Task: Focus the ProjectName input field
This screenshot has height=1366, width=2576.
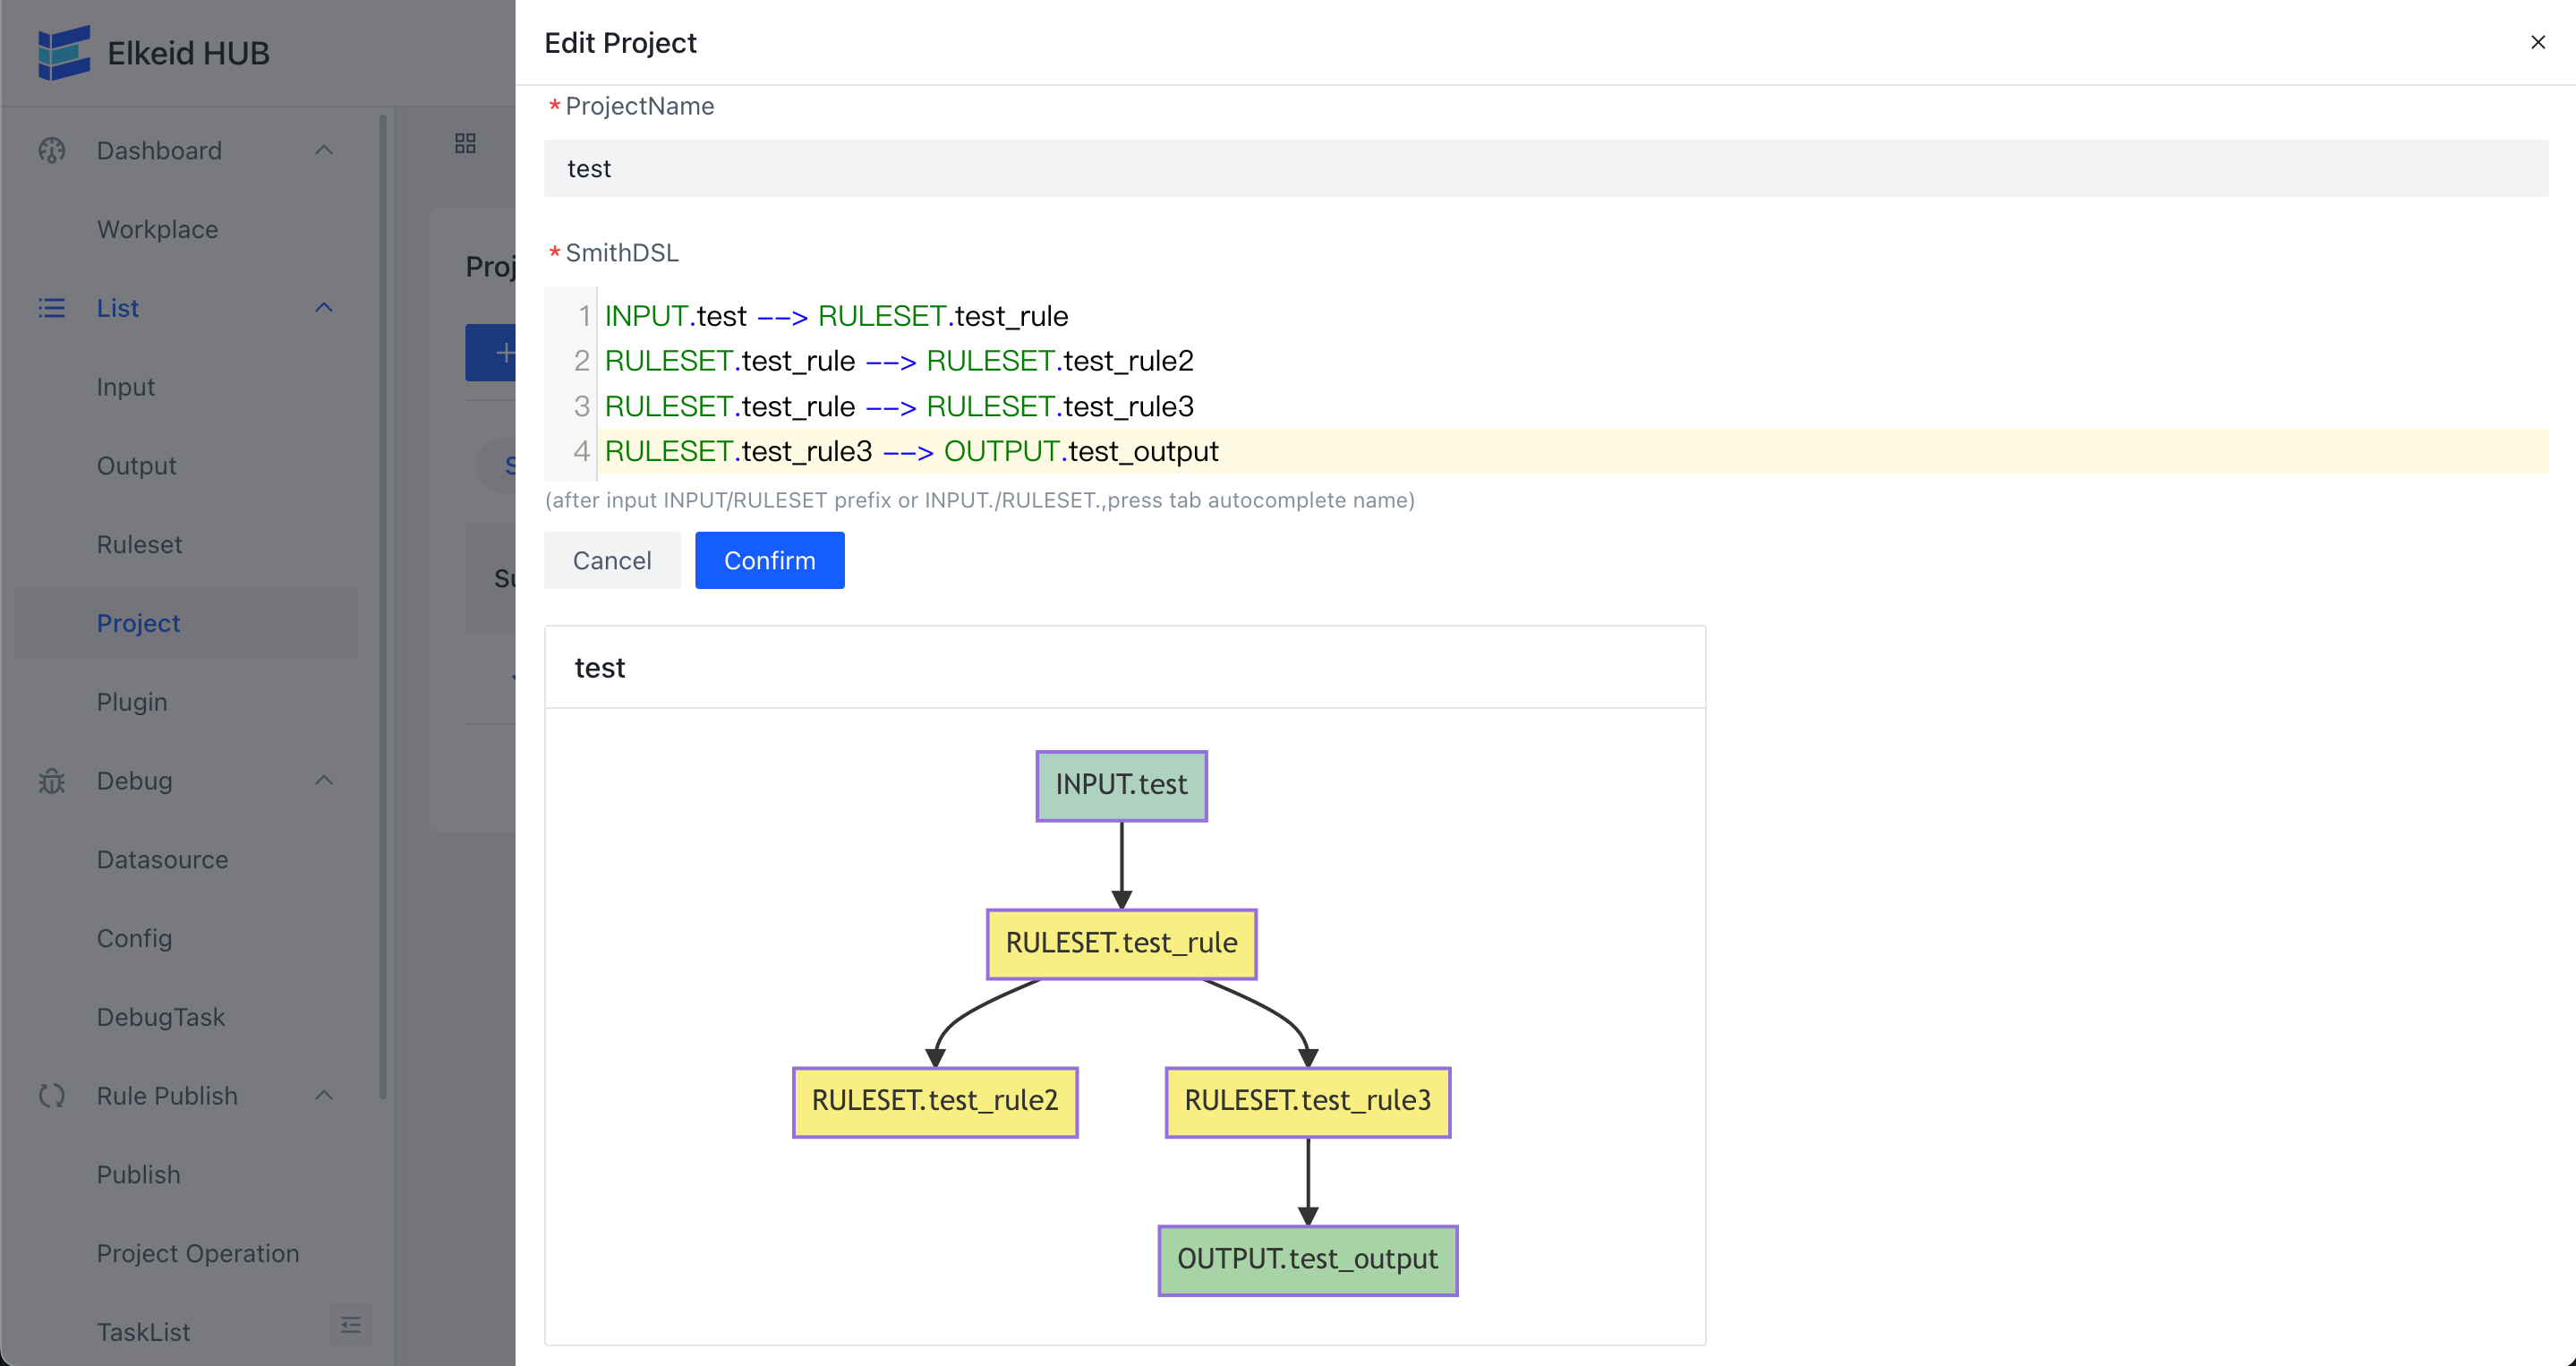Action: (x=1545, y=168)
